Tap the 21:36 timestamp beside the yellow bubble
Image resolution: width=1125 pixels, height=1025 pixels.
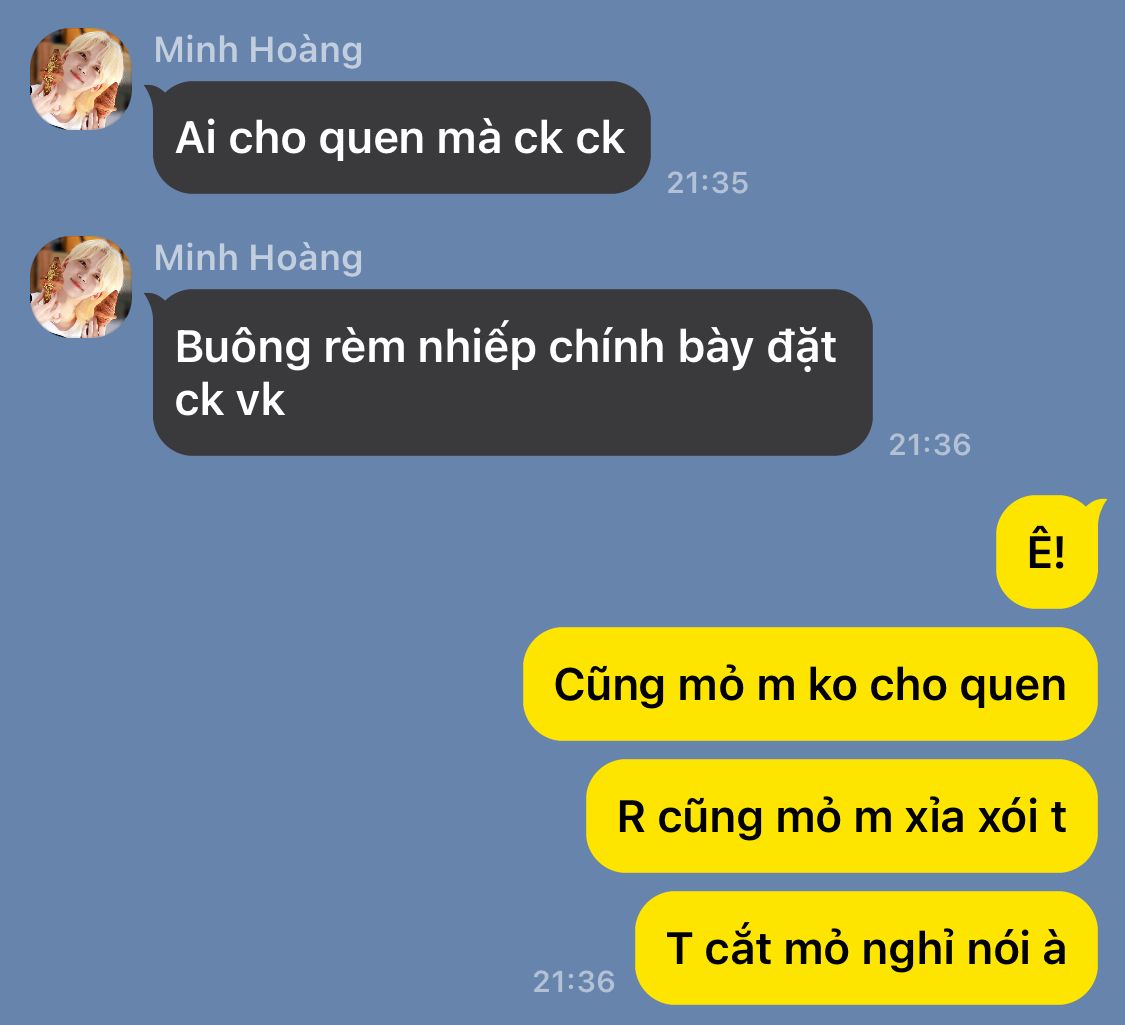coord(574,981)
